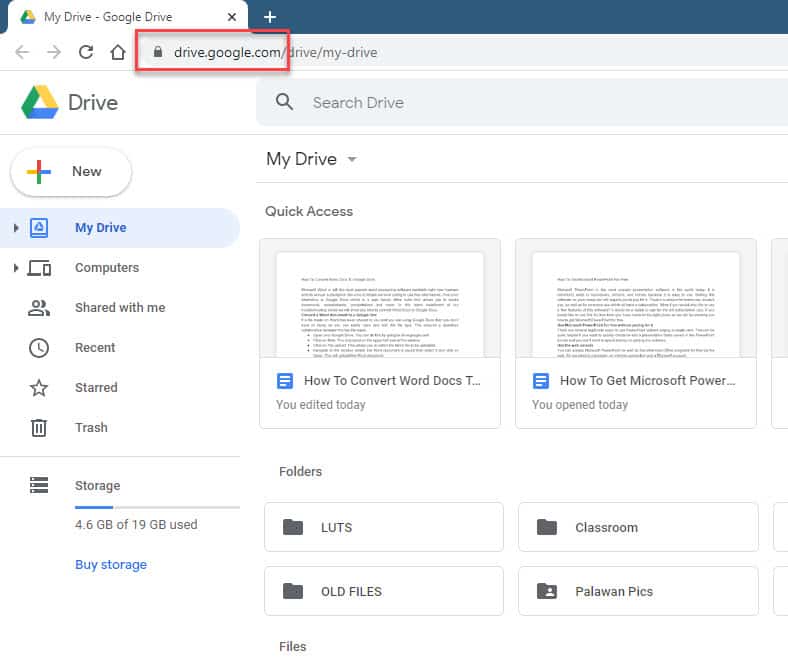788x670 pixels.
Task: Click the Folders heading
Action: click(301, 471)
